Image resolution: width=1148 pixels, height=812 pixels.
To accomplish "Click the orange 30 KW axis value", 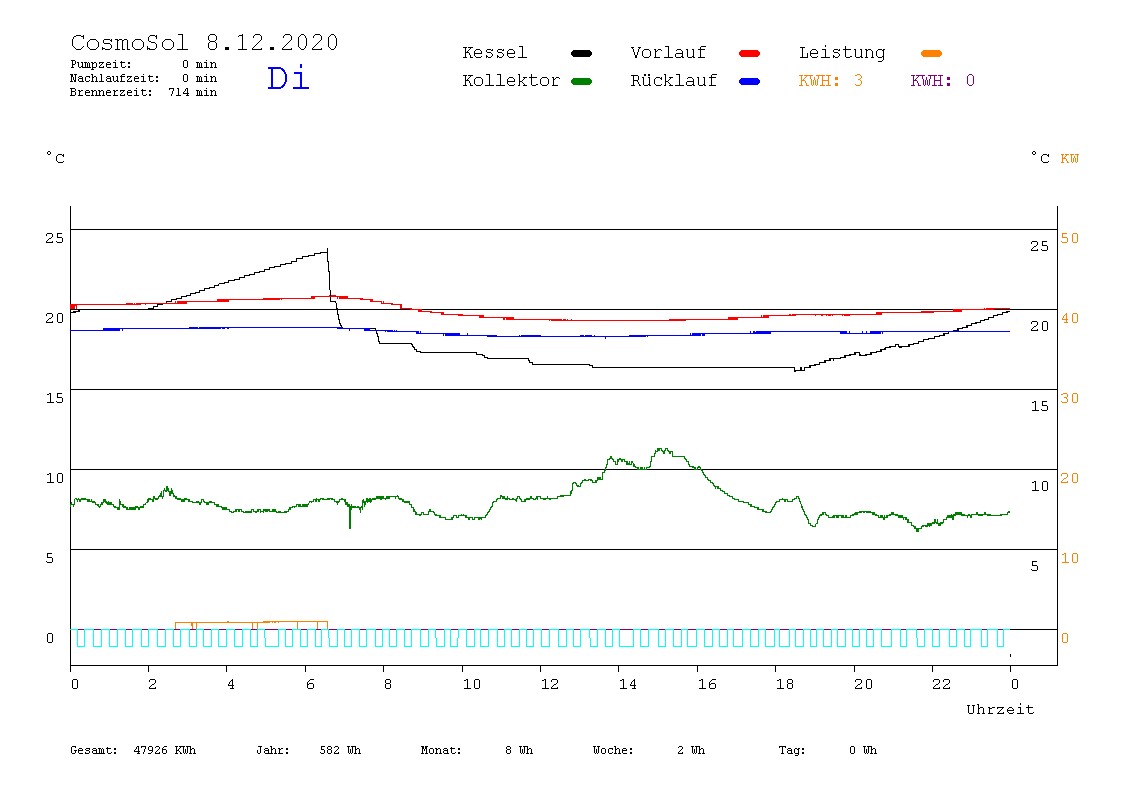I will [1070, 398].
